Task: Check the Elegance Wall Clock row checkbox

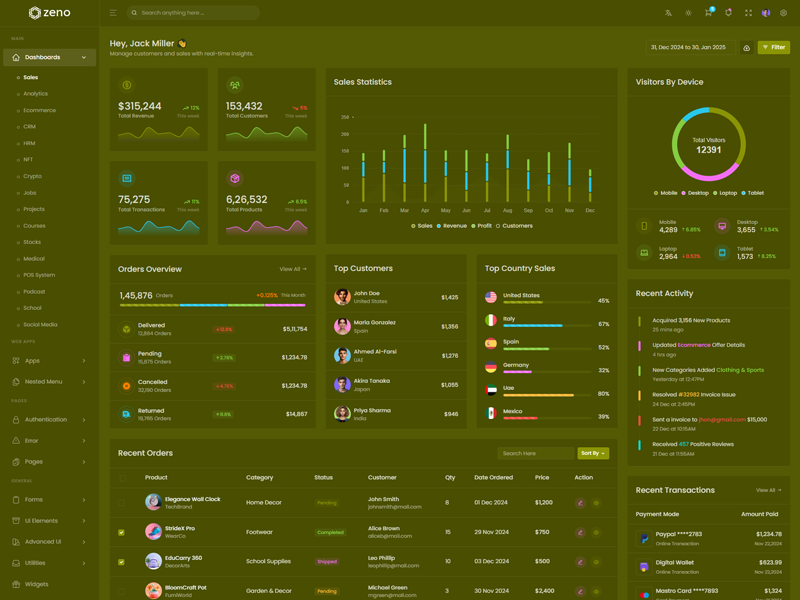Action: (122, 503)
